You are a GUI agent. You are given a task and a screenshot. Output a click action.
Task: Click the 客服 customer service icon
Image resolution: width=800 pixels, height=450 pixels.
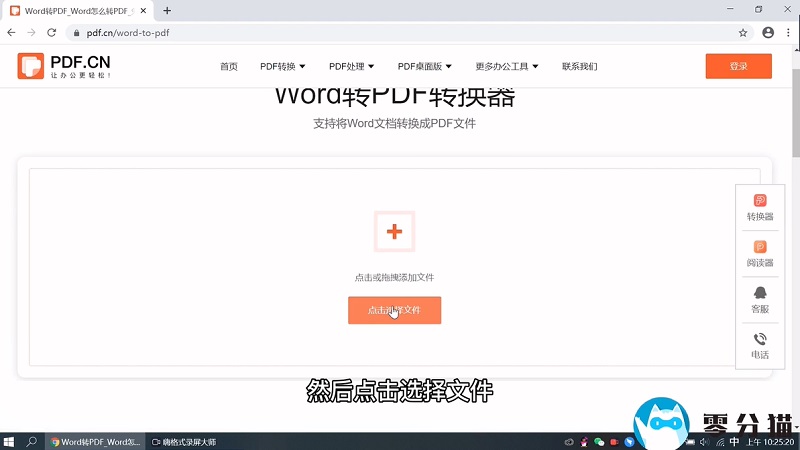point(760,300)
